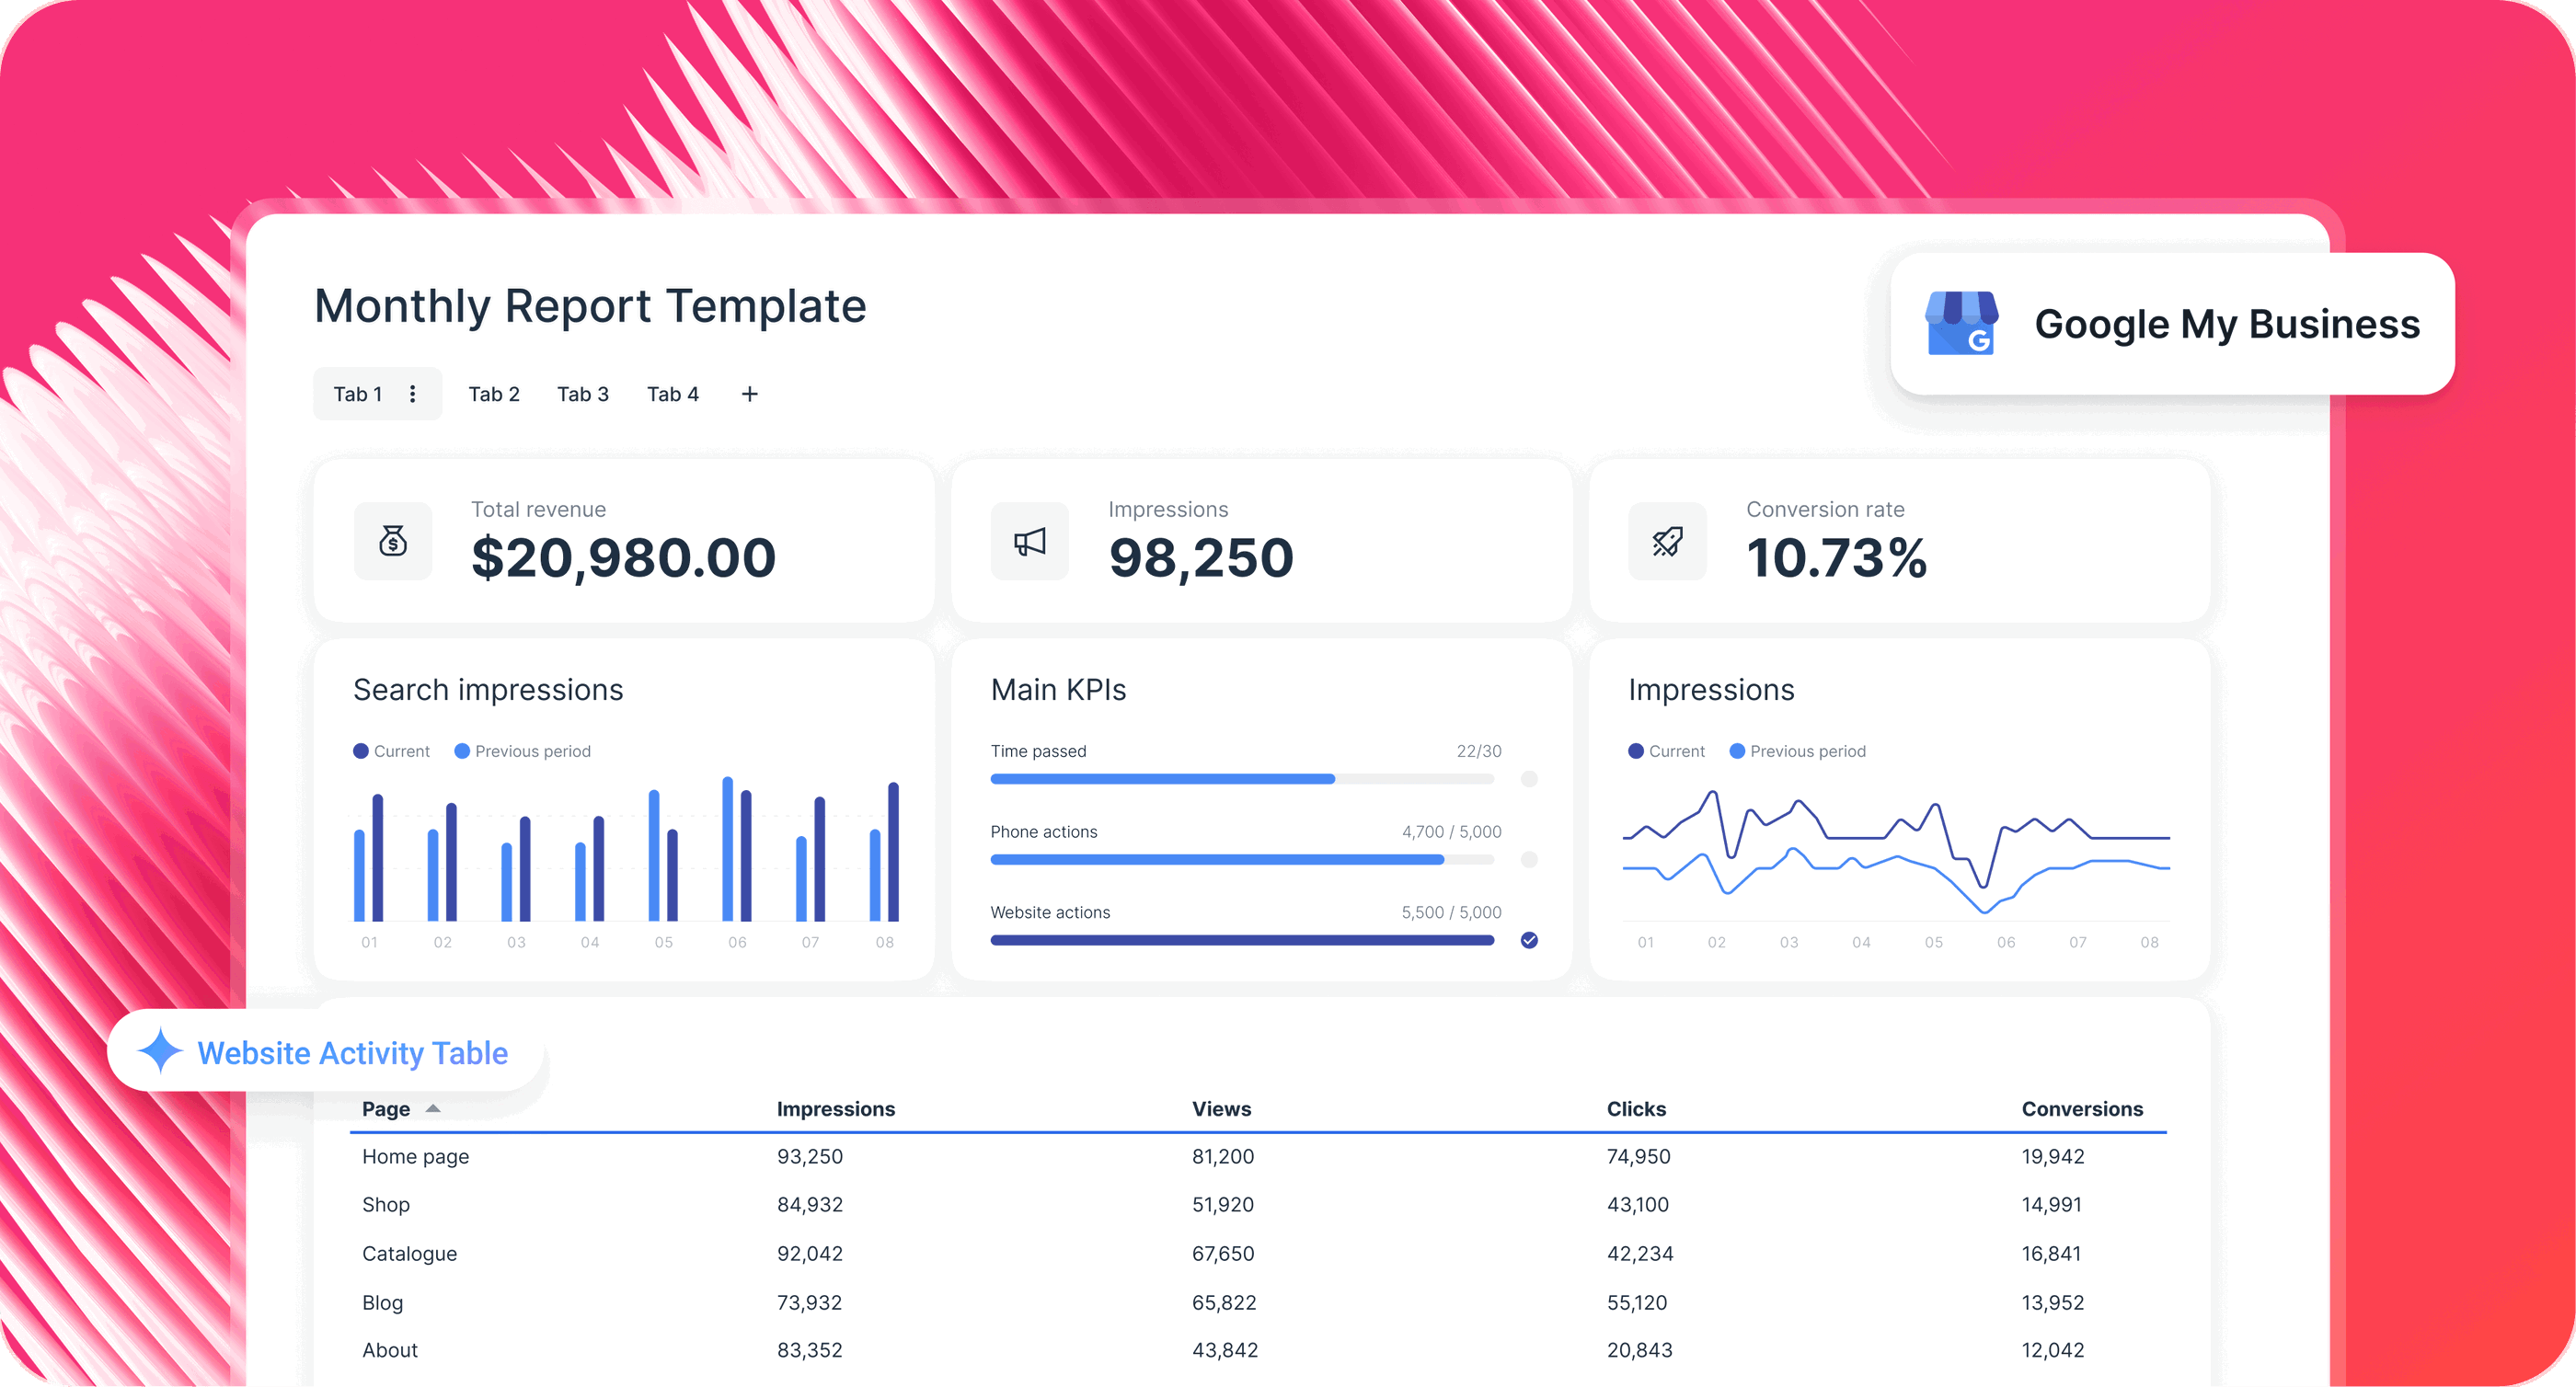
Task: Click the checkmark on the Website actions bar
Action: pos(1529,939)
